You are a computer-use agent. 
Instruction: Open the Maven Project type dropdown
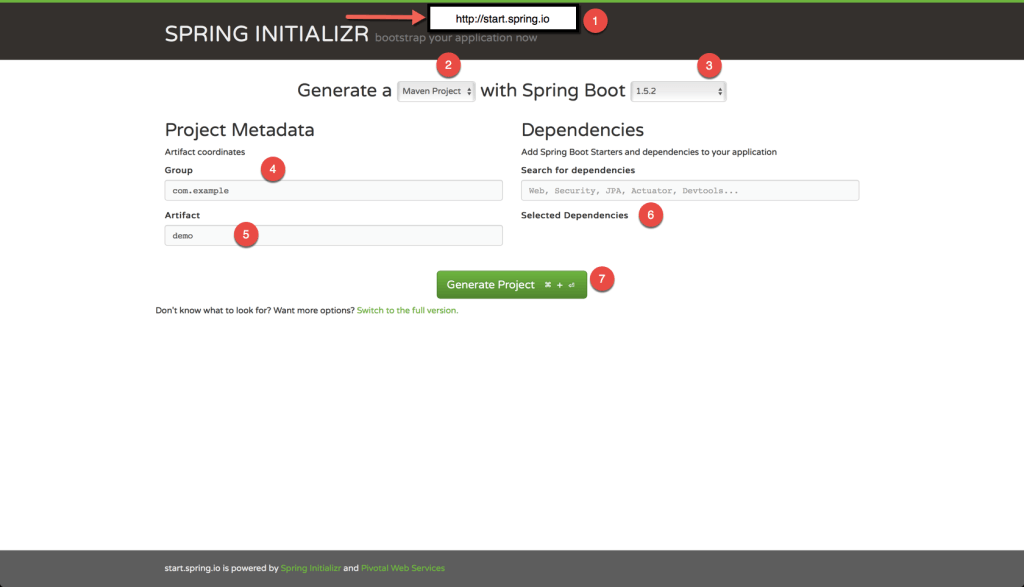pos(437,91)
